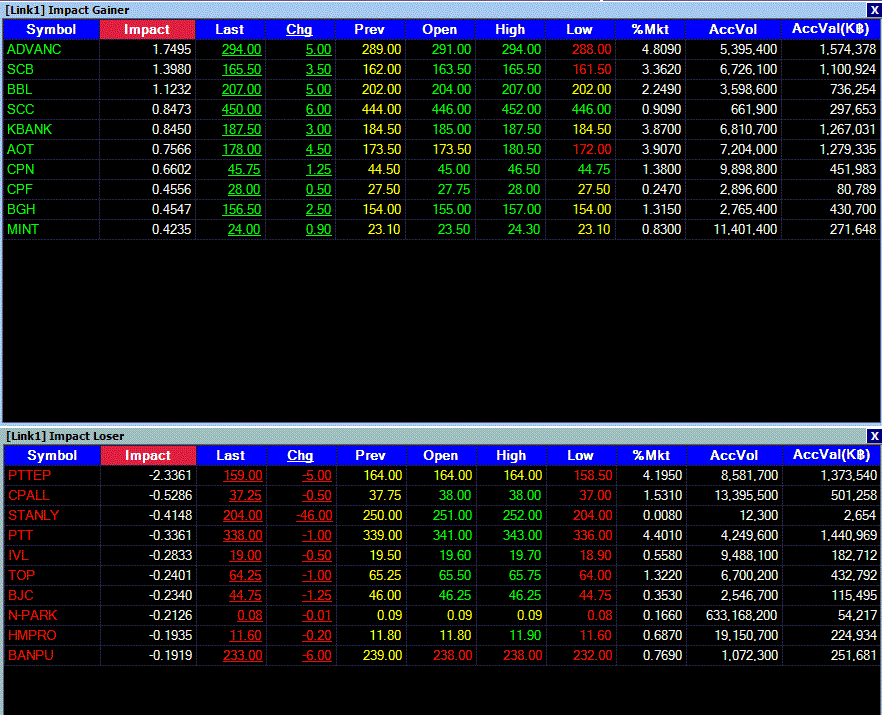
Task: Open KBANK last price 187.50 link
Action: click(x=242, y=129)
